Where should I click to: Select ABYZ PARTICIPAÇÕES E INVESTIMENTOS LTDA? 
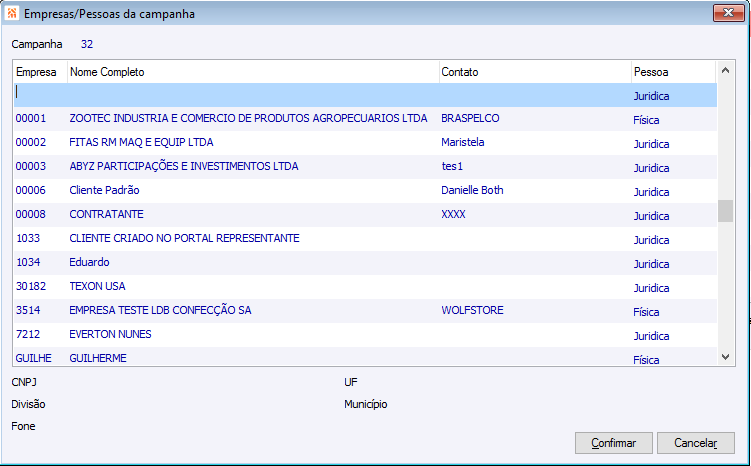click(x=183, y=166)
